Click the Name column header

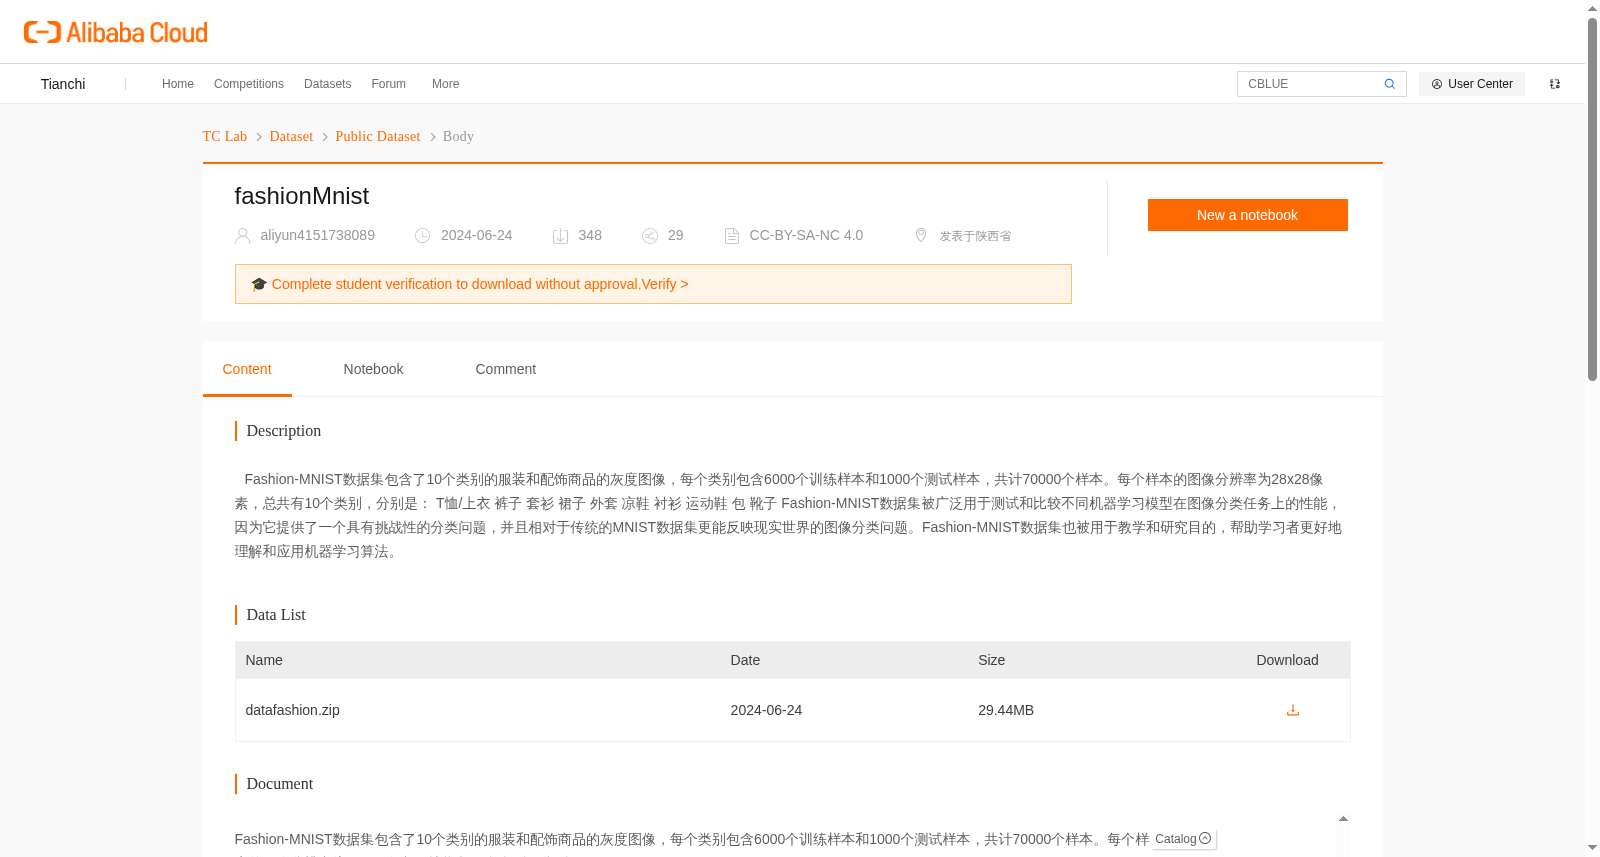click(x=264, y=660)
